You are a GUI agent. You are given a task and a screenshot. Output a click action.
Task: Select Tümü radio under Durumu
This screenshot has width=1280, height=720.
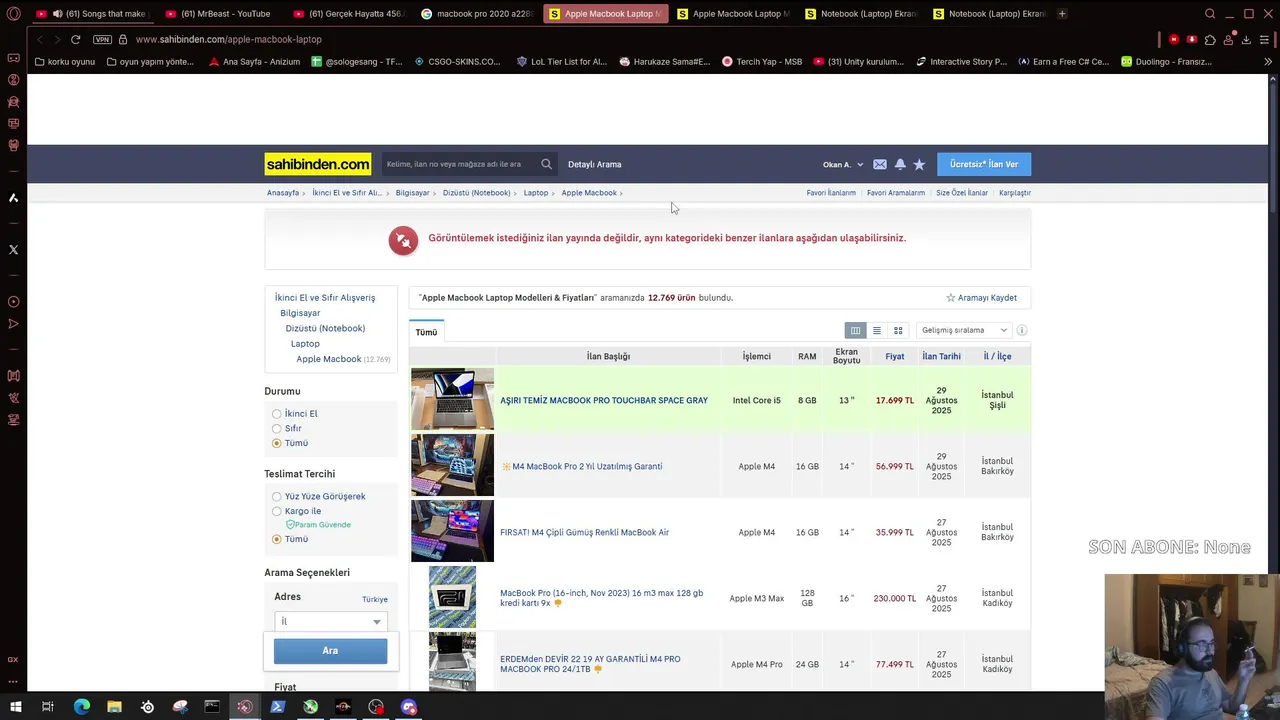tap(277, 443)
